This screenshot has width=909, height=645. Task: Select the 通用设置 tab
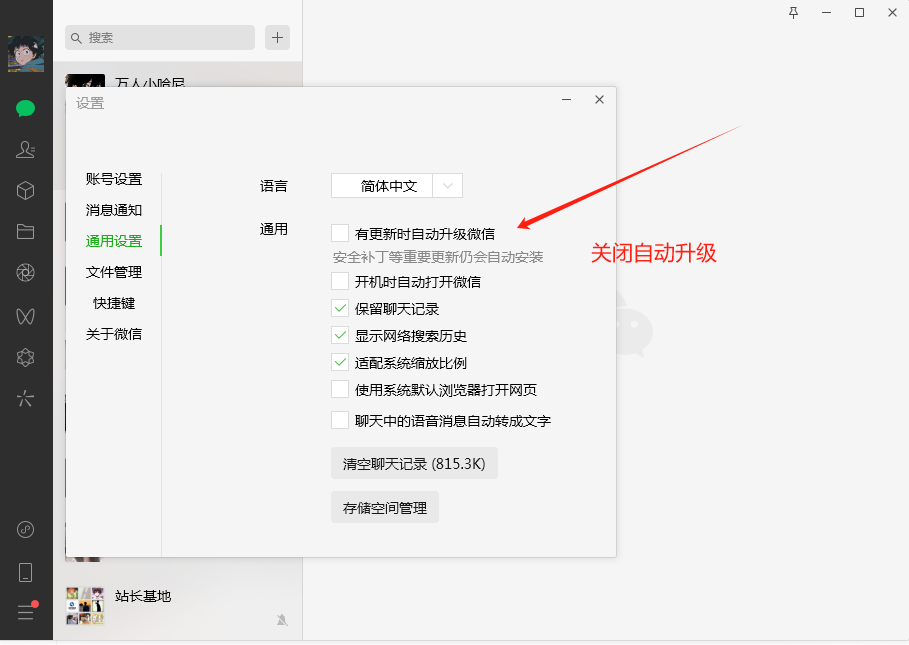[114, 241]
